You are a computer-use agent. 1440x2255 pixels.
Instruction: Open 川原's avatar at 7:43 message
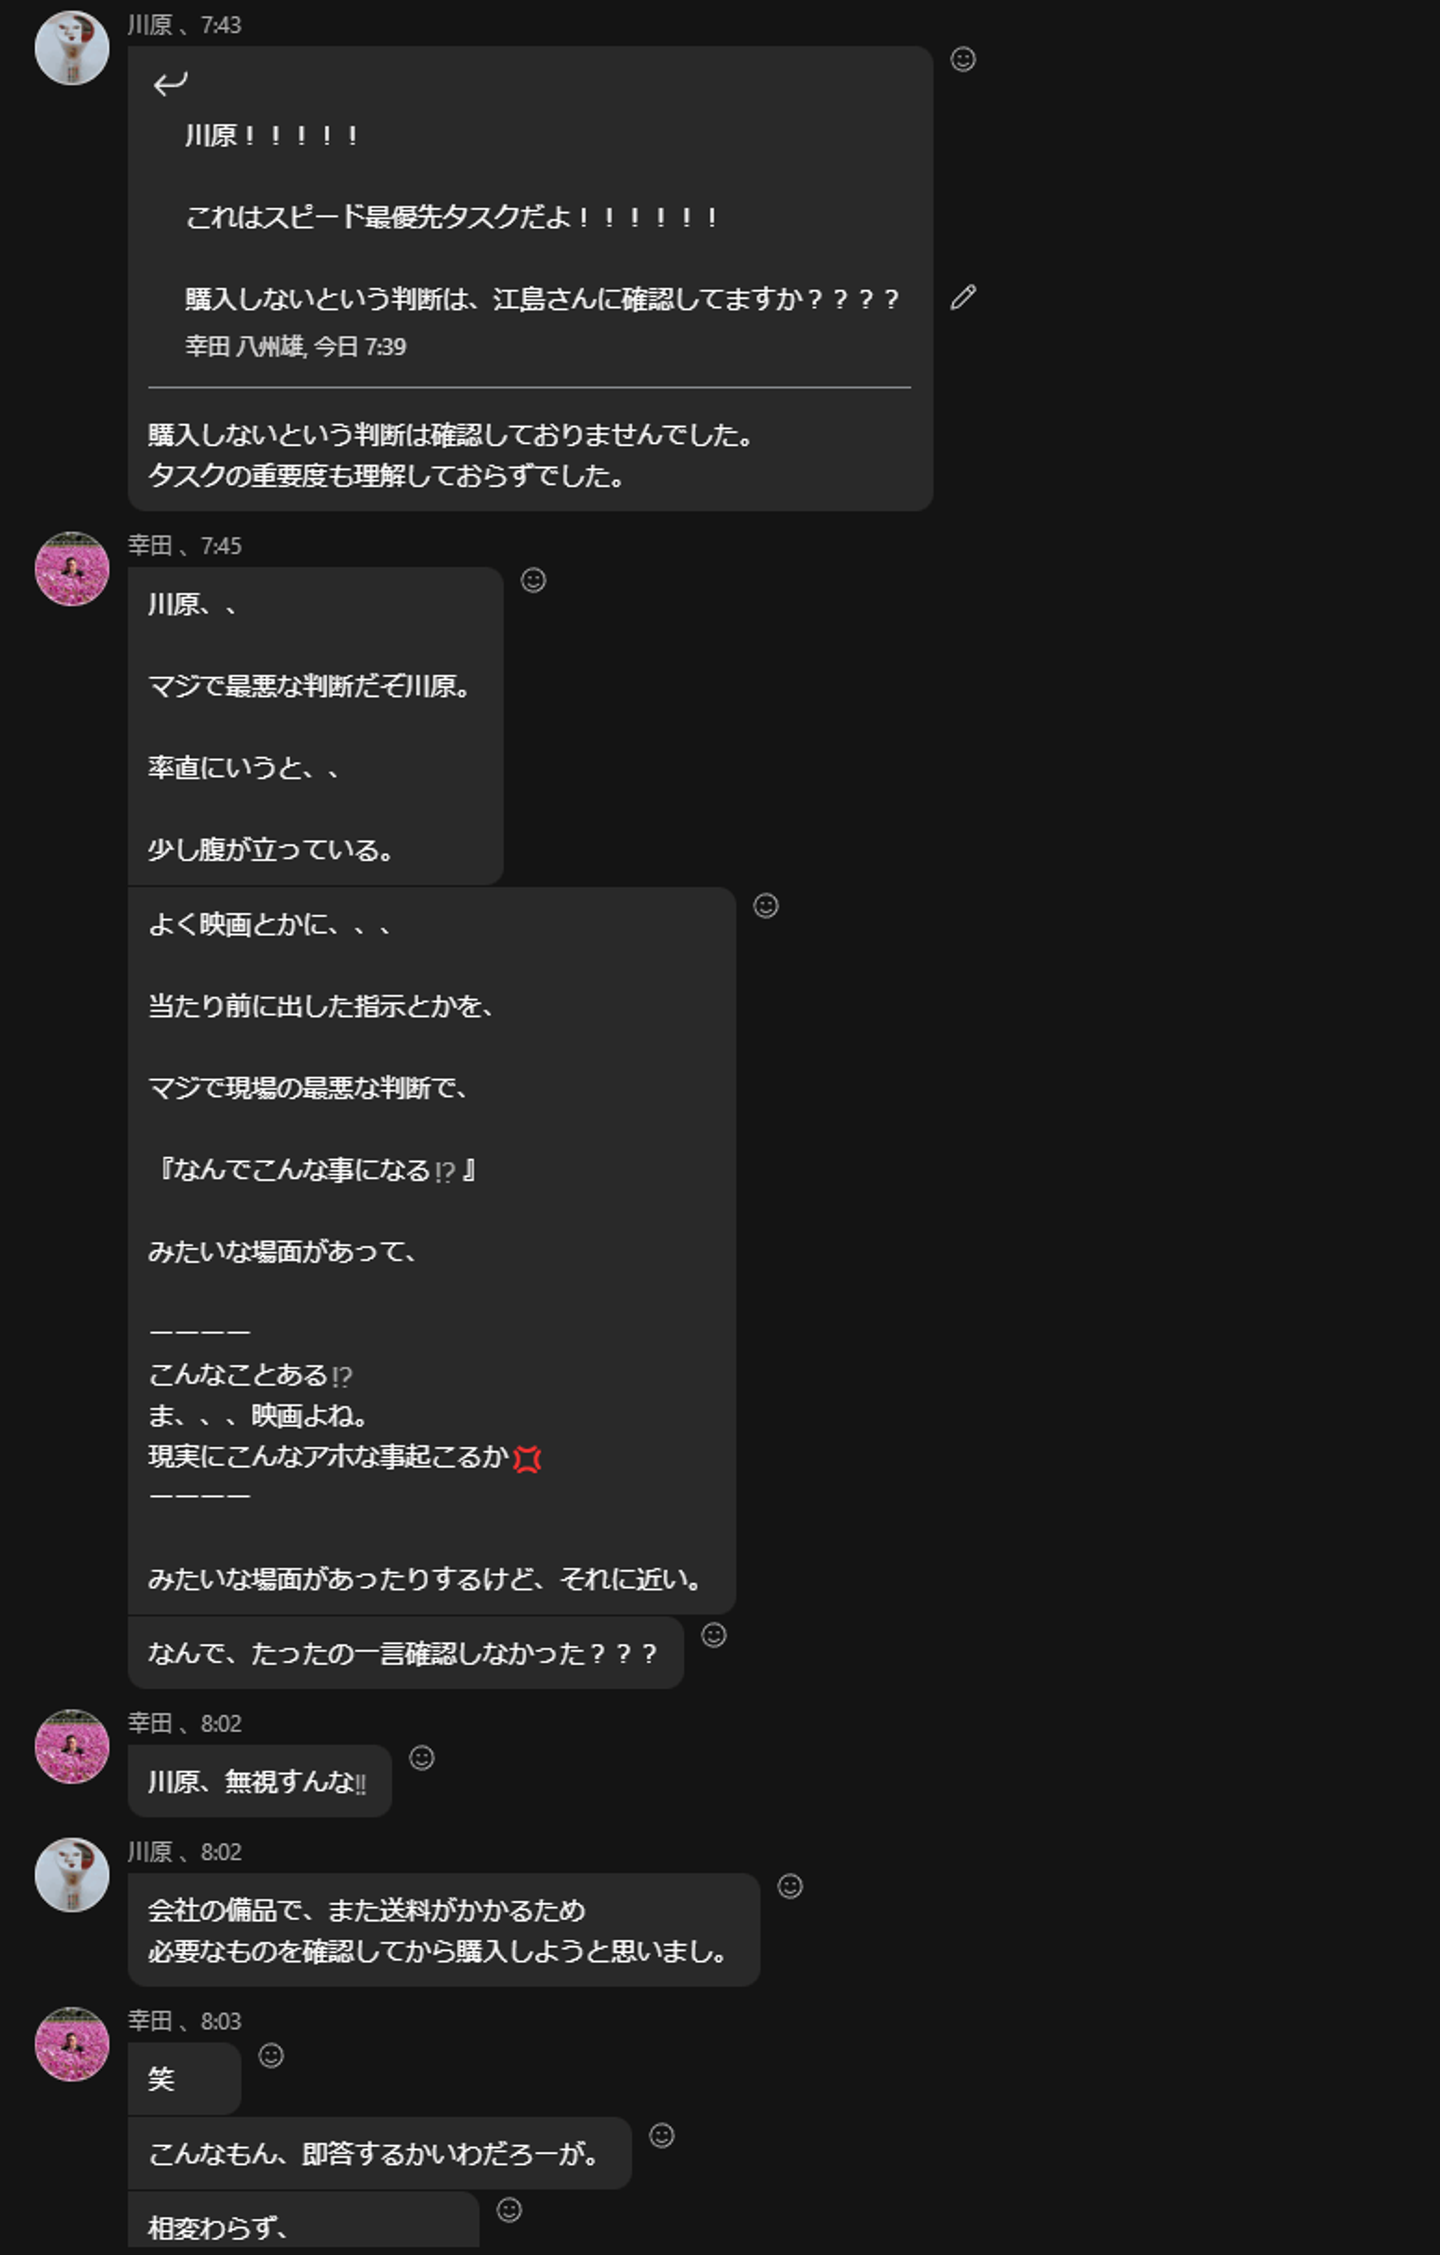click(72, 48)
